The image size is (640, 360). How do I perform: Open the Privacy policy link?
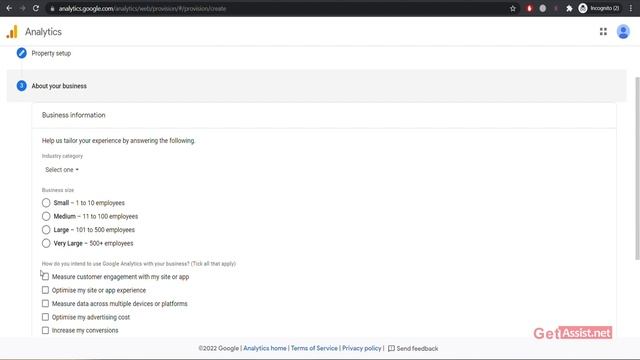click(362, 349)
